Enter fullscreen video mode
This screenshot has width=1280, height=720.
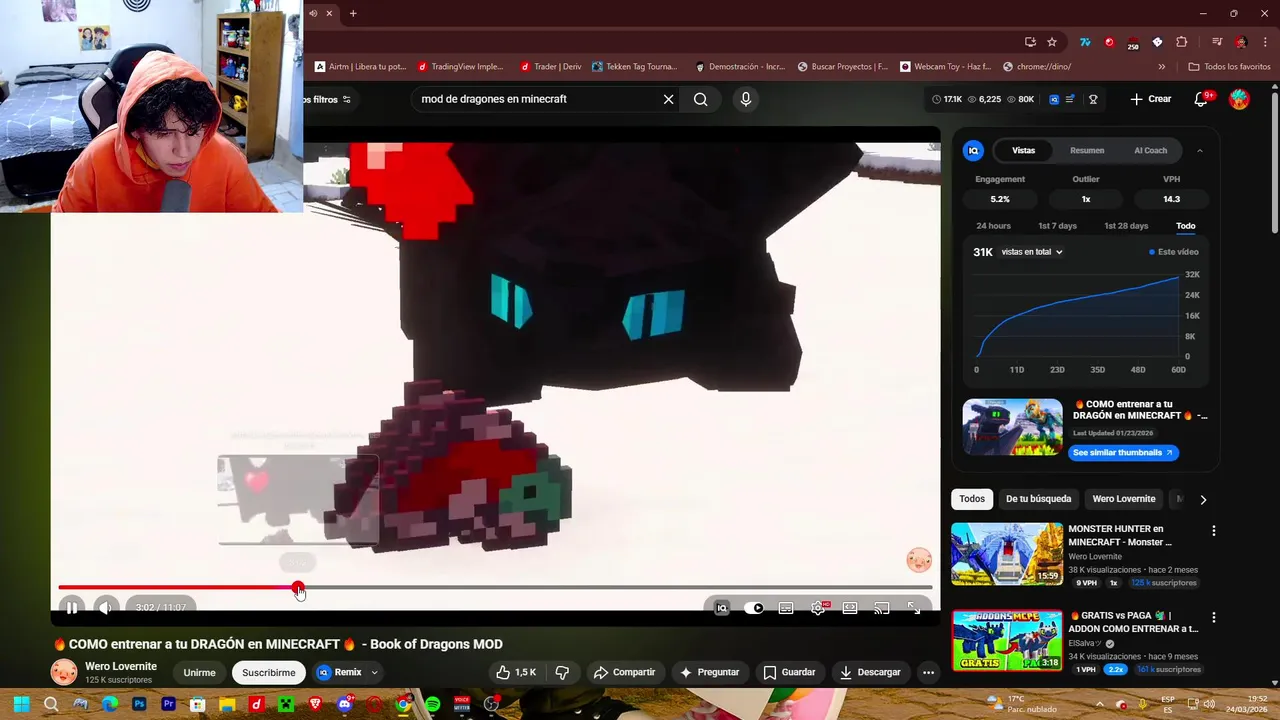[x=914, y=607]
